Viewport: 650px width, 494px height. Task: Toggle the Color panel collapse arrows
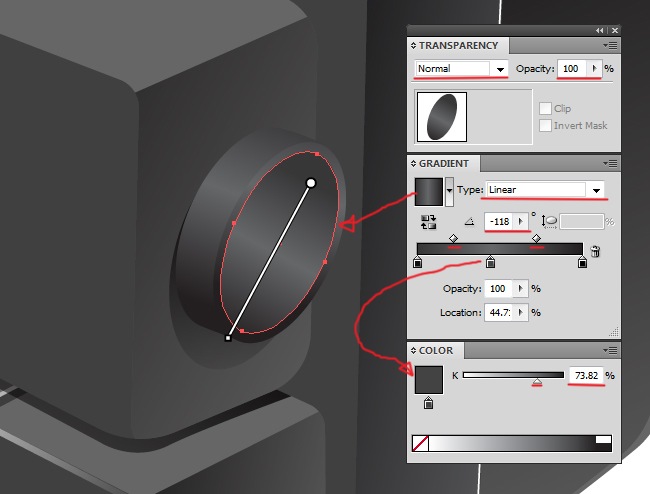click(413, 351)
